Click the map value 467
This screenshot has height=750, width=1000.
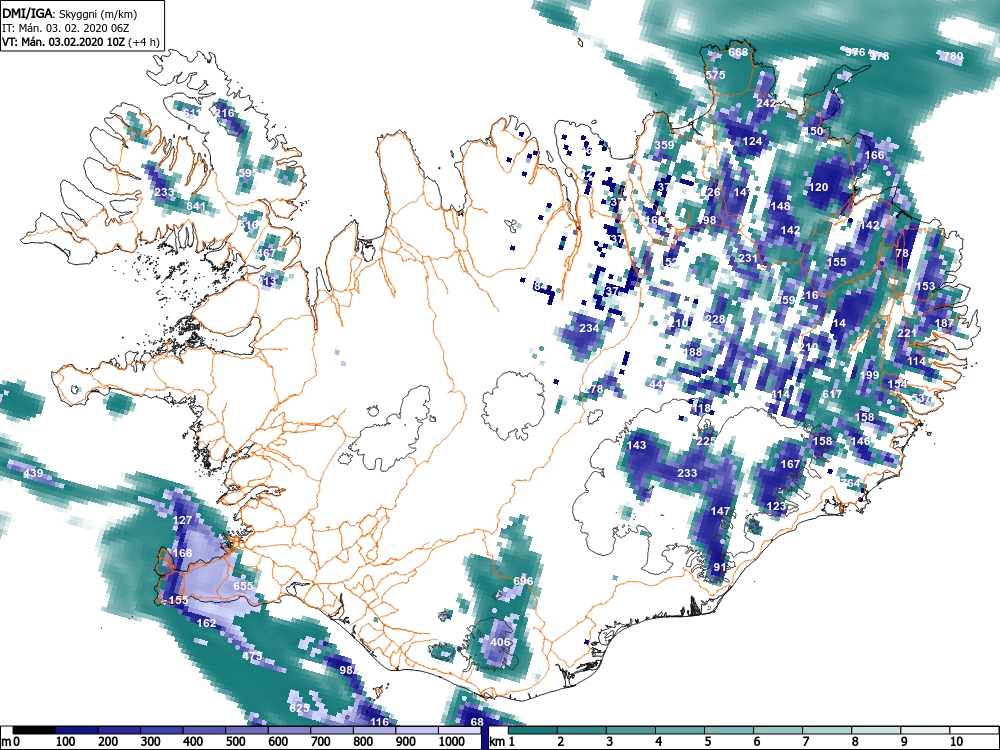tap(266, 253)
